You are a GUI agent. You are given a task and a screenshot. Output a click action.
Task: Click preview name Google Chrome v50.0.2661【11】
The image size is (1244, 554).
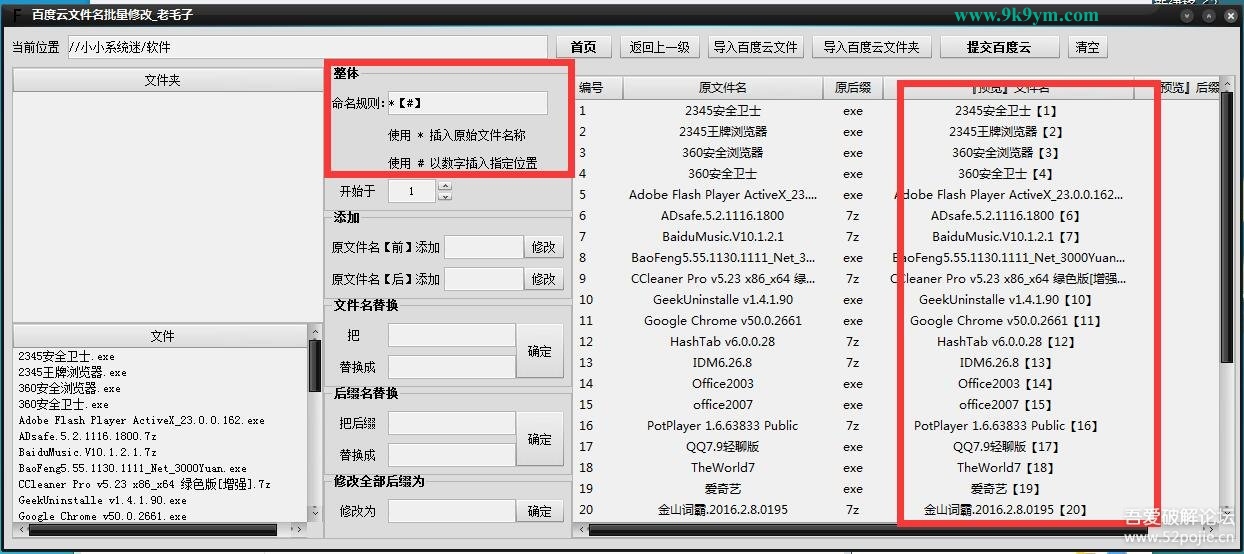coord(1005,320)
